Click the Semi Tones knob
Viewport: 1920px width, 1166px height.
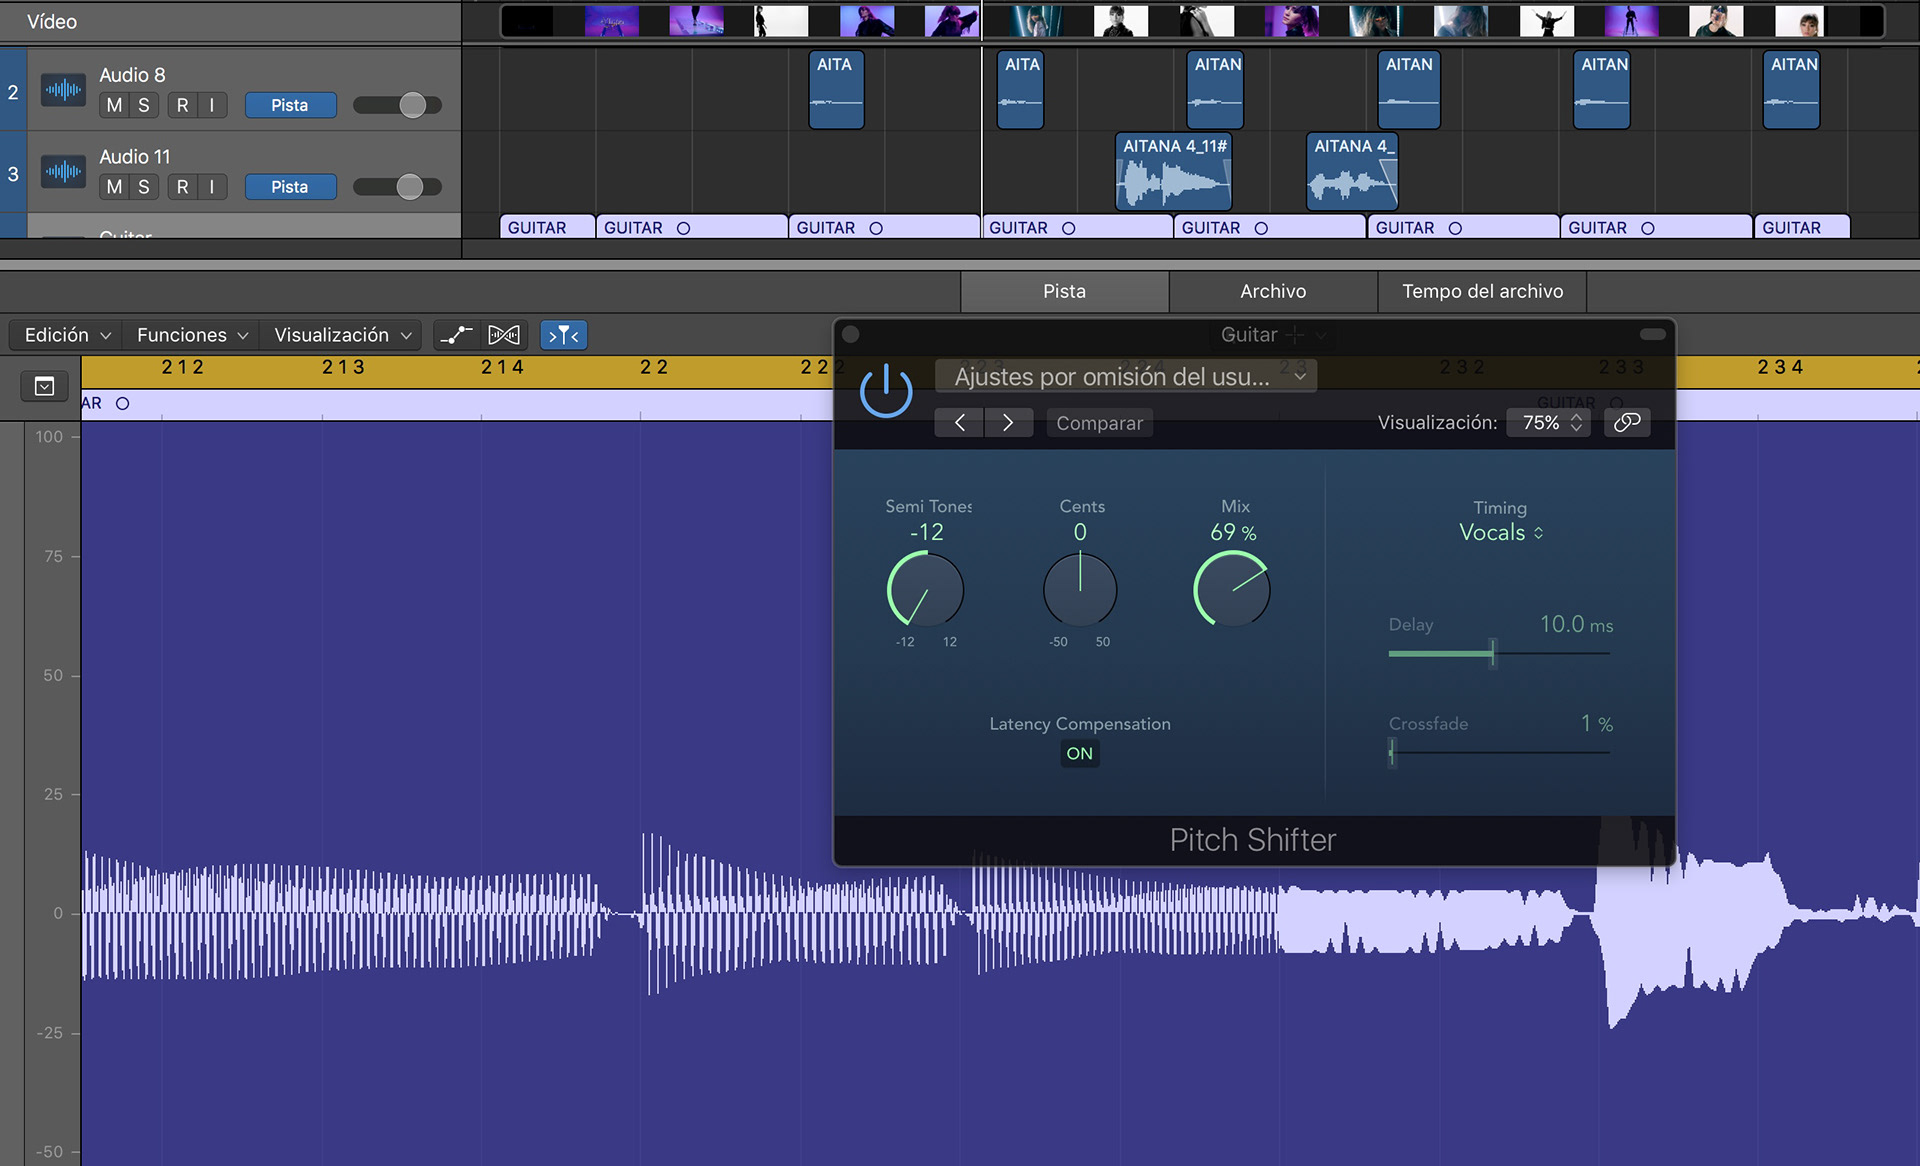tap(926, 590)
